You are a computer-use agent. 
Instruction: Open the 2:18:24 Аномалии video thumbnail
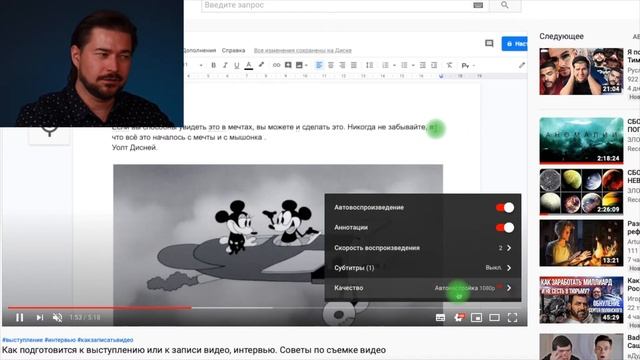[581, 141]
